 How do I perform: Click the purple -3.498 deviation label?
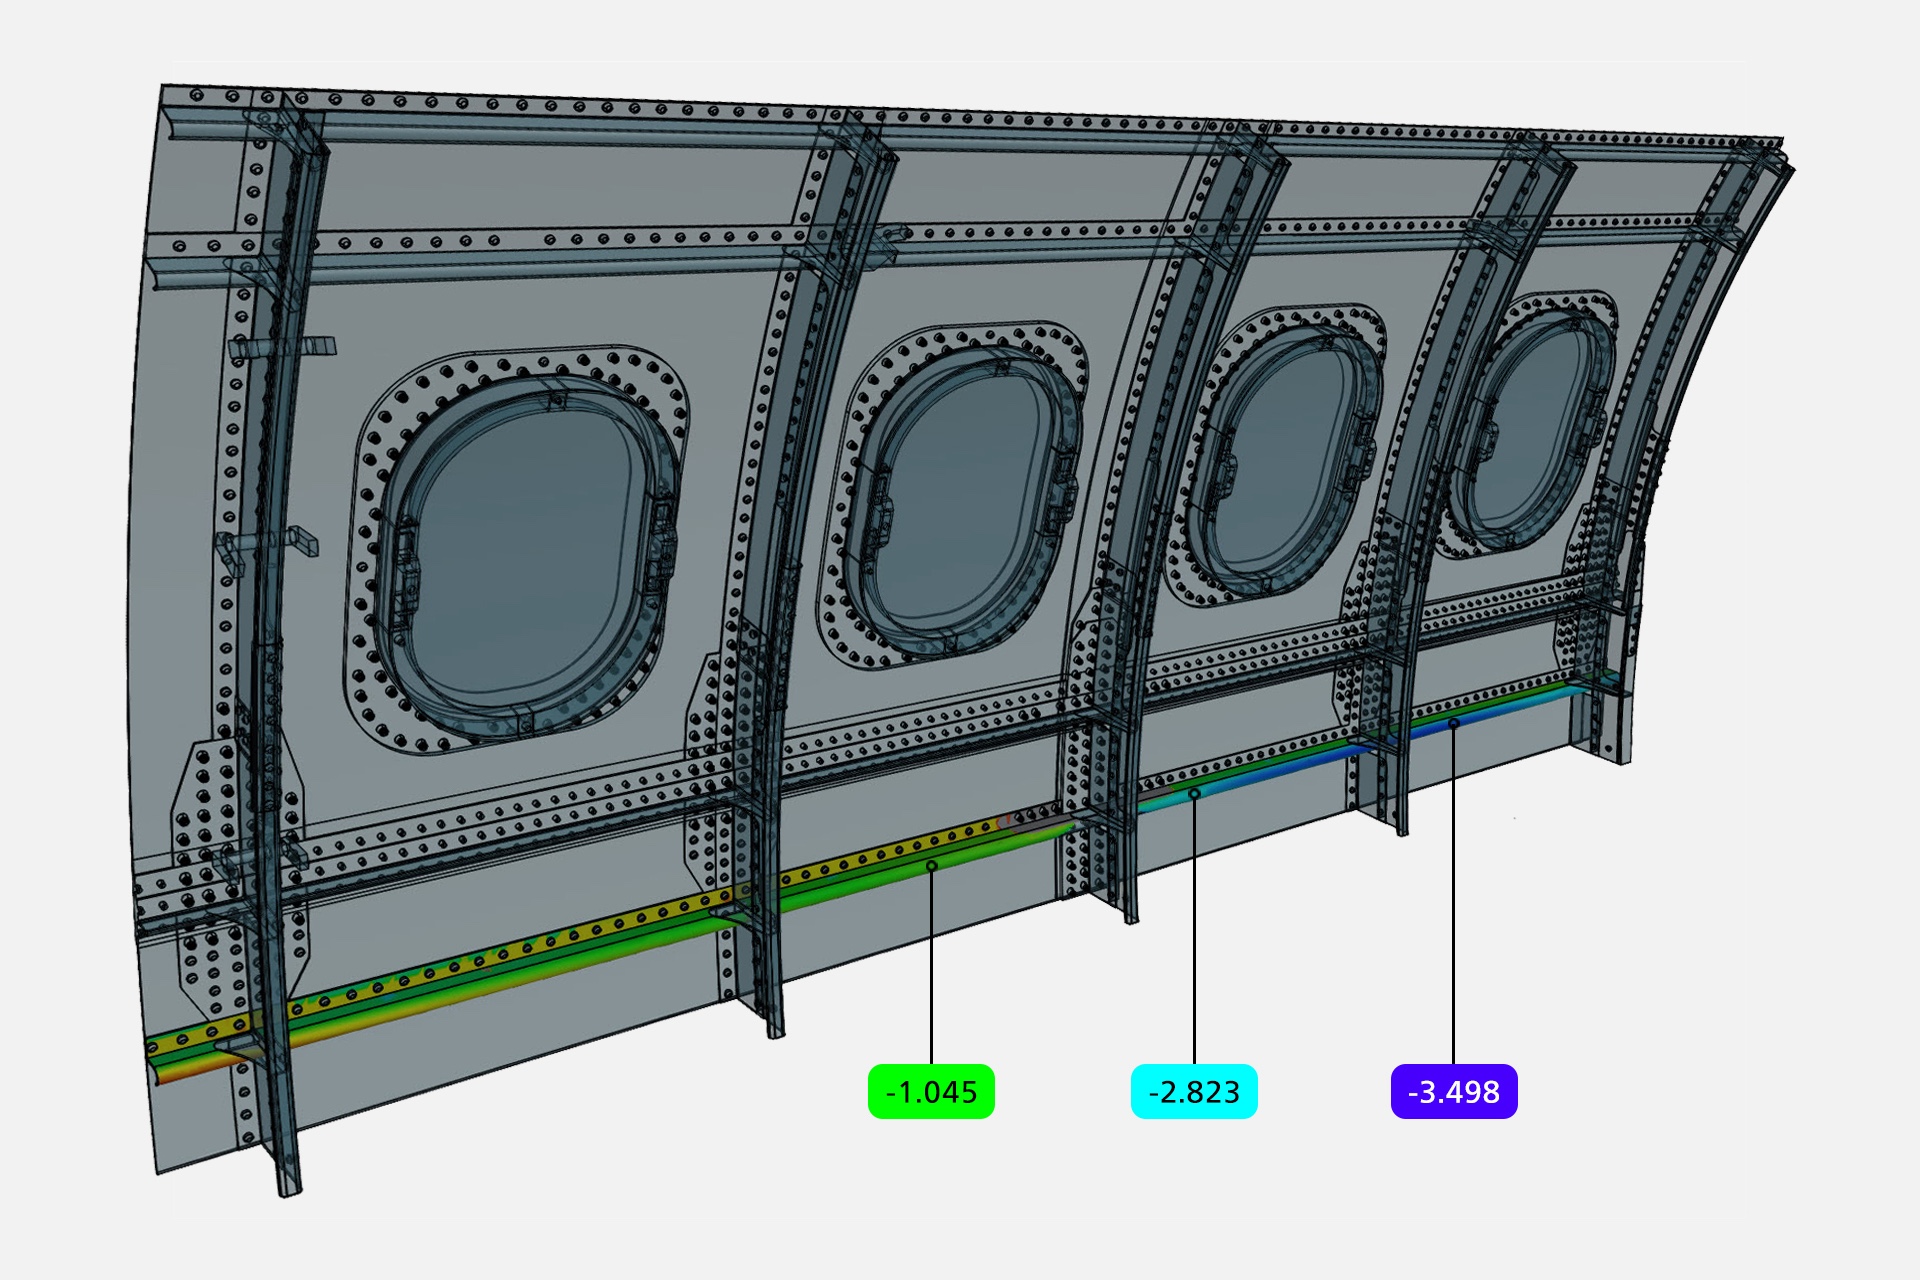pos(1454,1091)
